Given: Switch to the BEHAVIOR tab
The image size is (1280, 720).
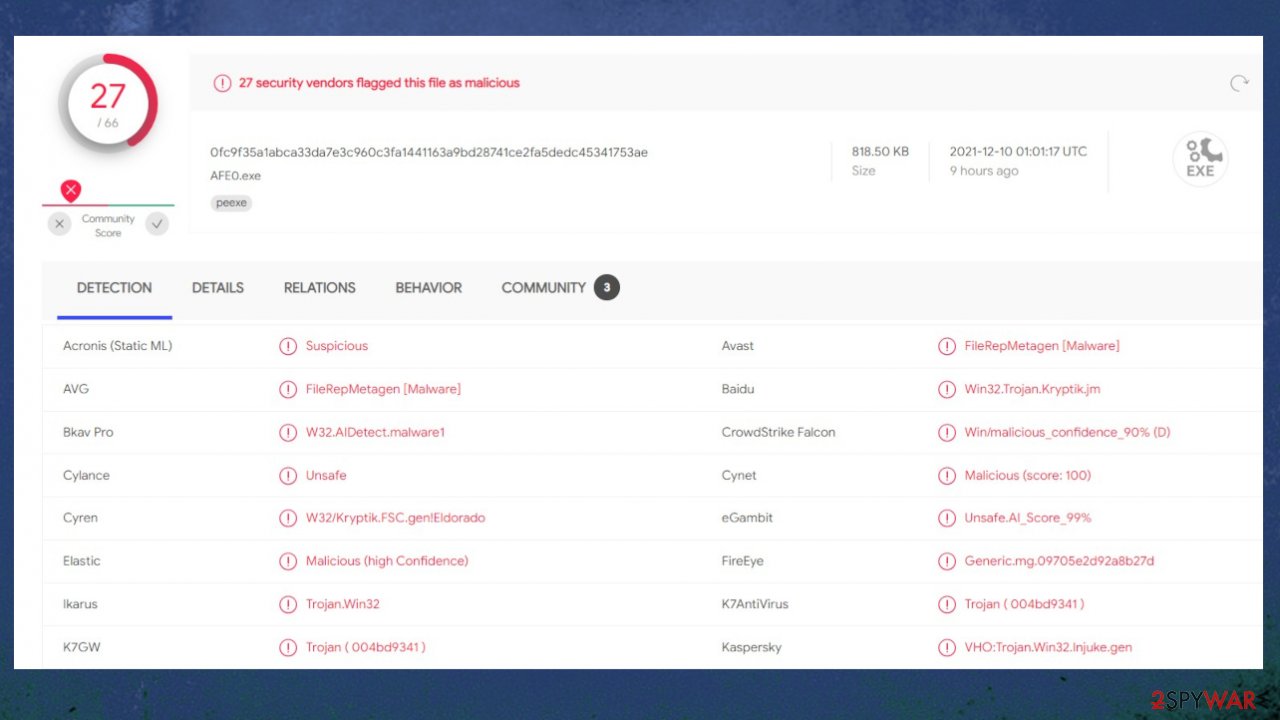Looking at the screenshot, I should pyautogui.click(x=429, y=288).
